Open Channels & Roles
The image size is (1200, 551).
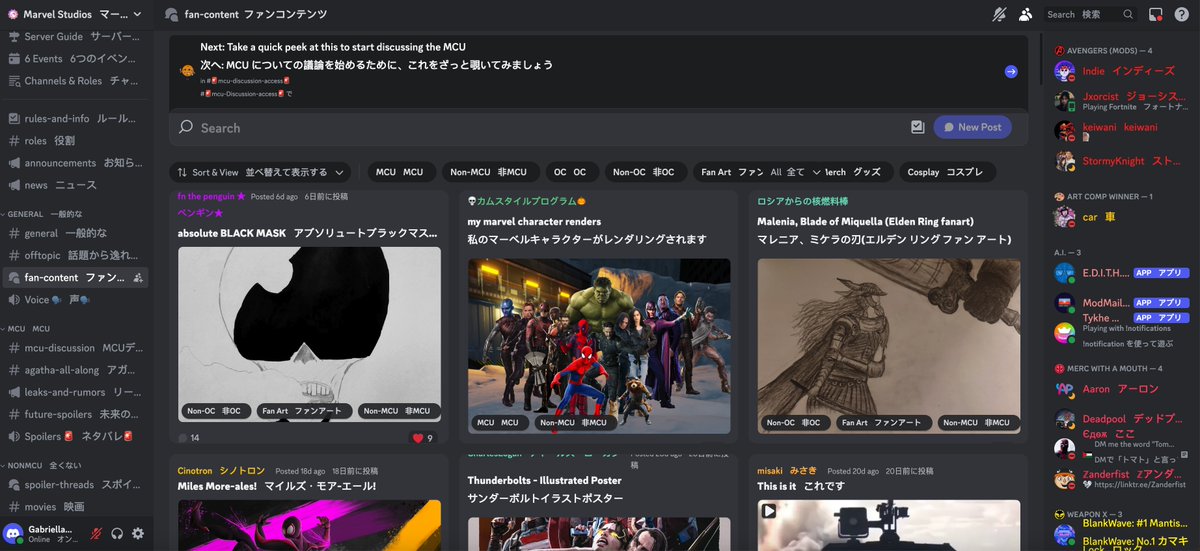pos(74,81)
